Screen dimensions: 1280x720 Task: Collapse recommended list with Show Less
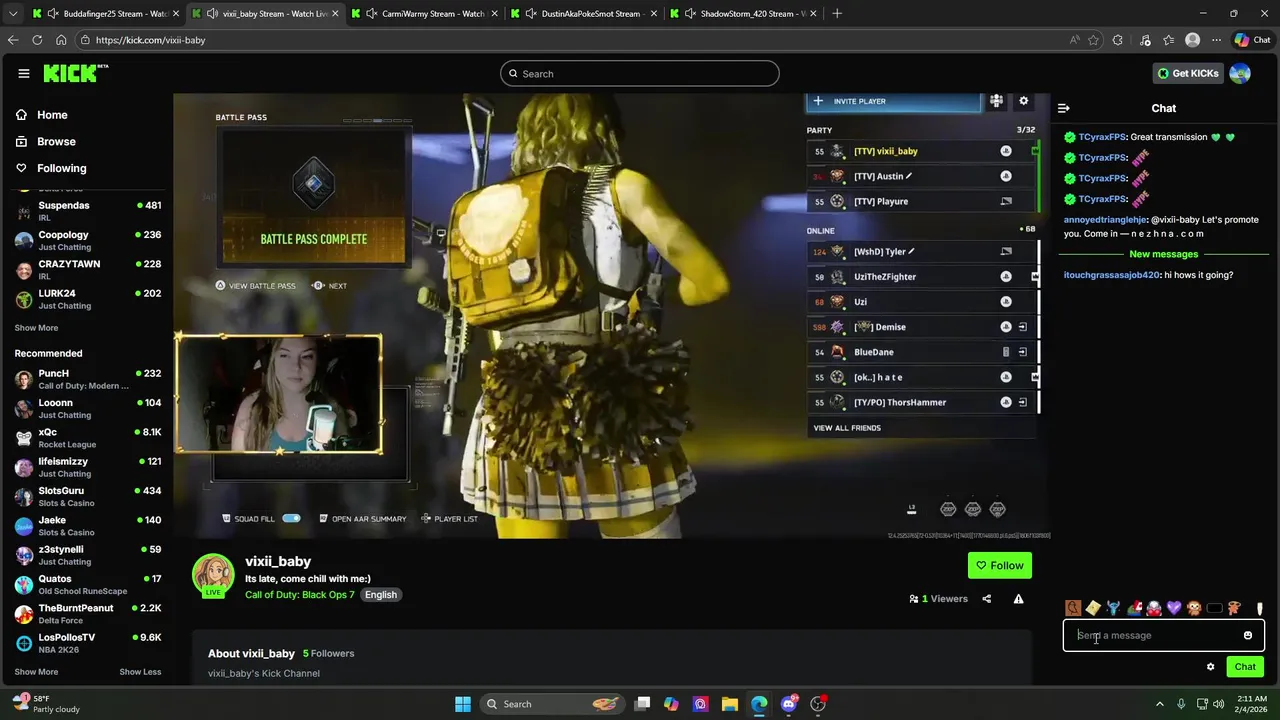click(x=140, y=672)
